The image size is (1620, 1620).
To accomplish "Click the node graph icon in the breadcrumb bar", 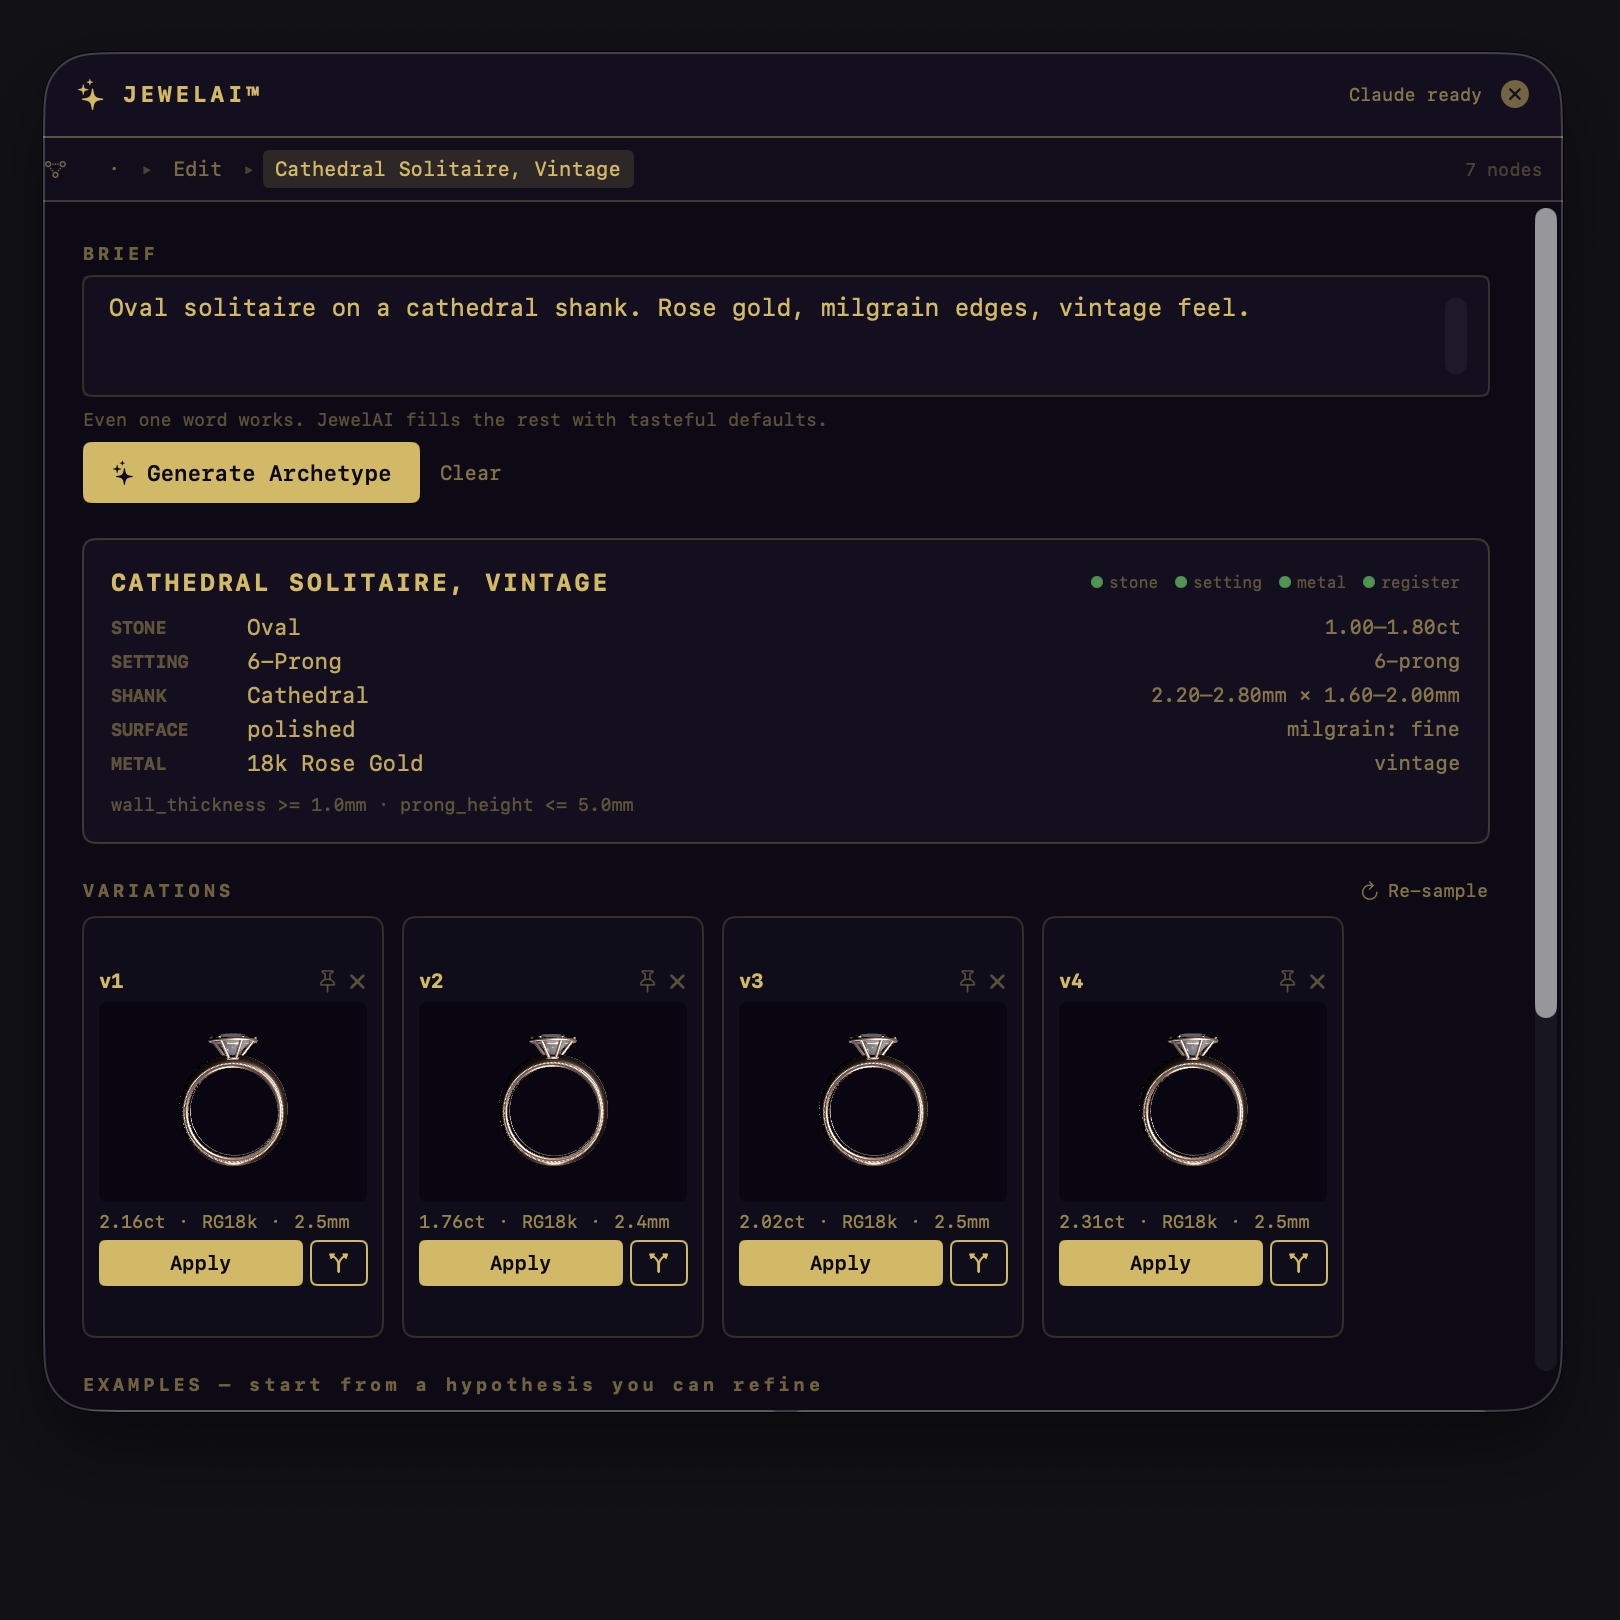I will pyautogui.click(x=55, y=169).
